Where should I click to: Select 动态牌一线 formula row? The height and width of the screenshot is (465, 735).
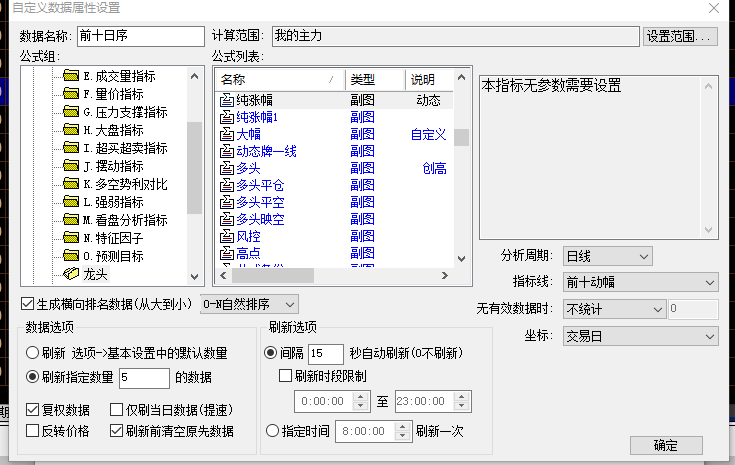334,151
